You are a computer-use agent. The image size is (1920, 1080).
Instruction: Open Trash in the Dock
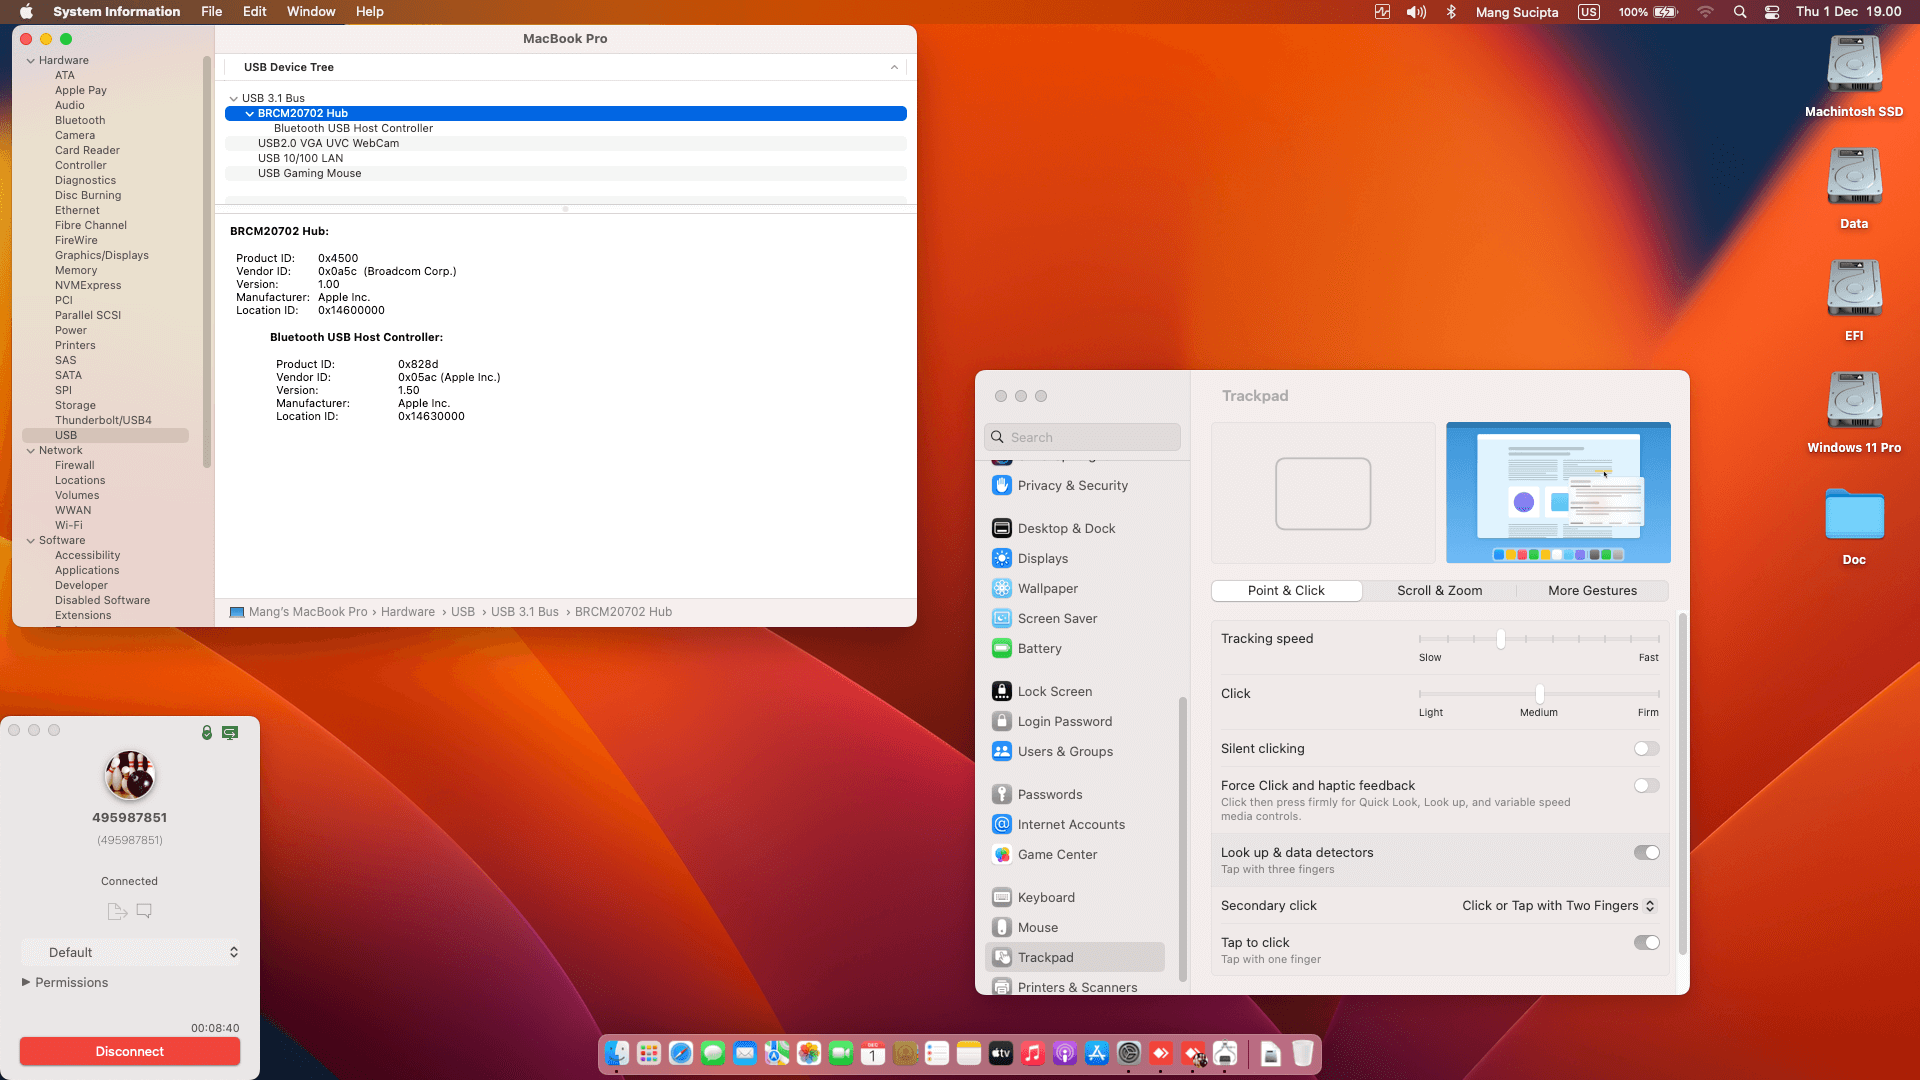1303,1053
